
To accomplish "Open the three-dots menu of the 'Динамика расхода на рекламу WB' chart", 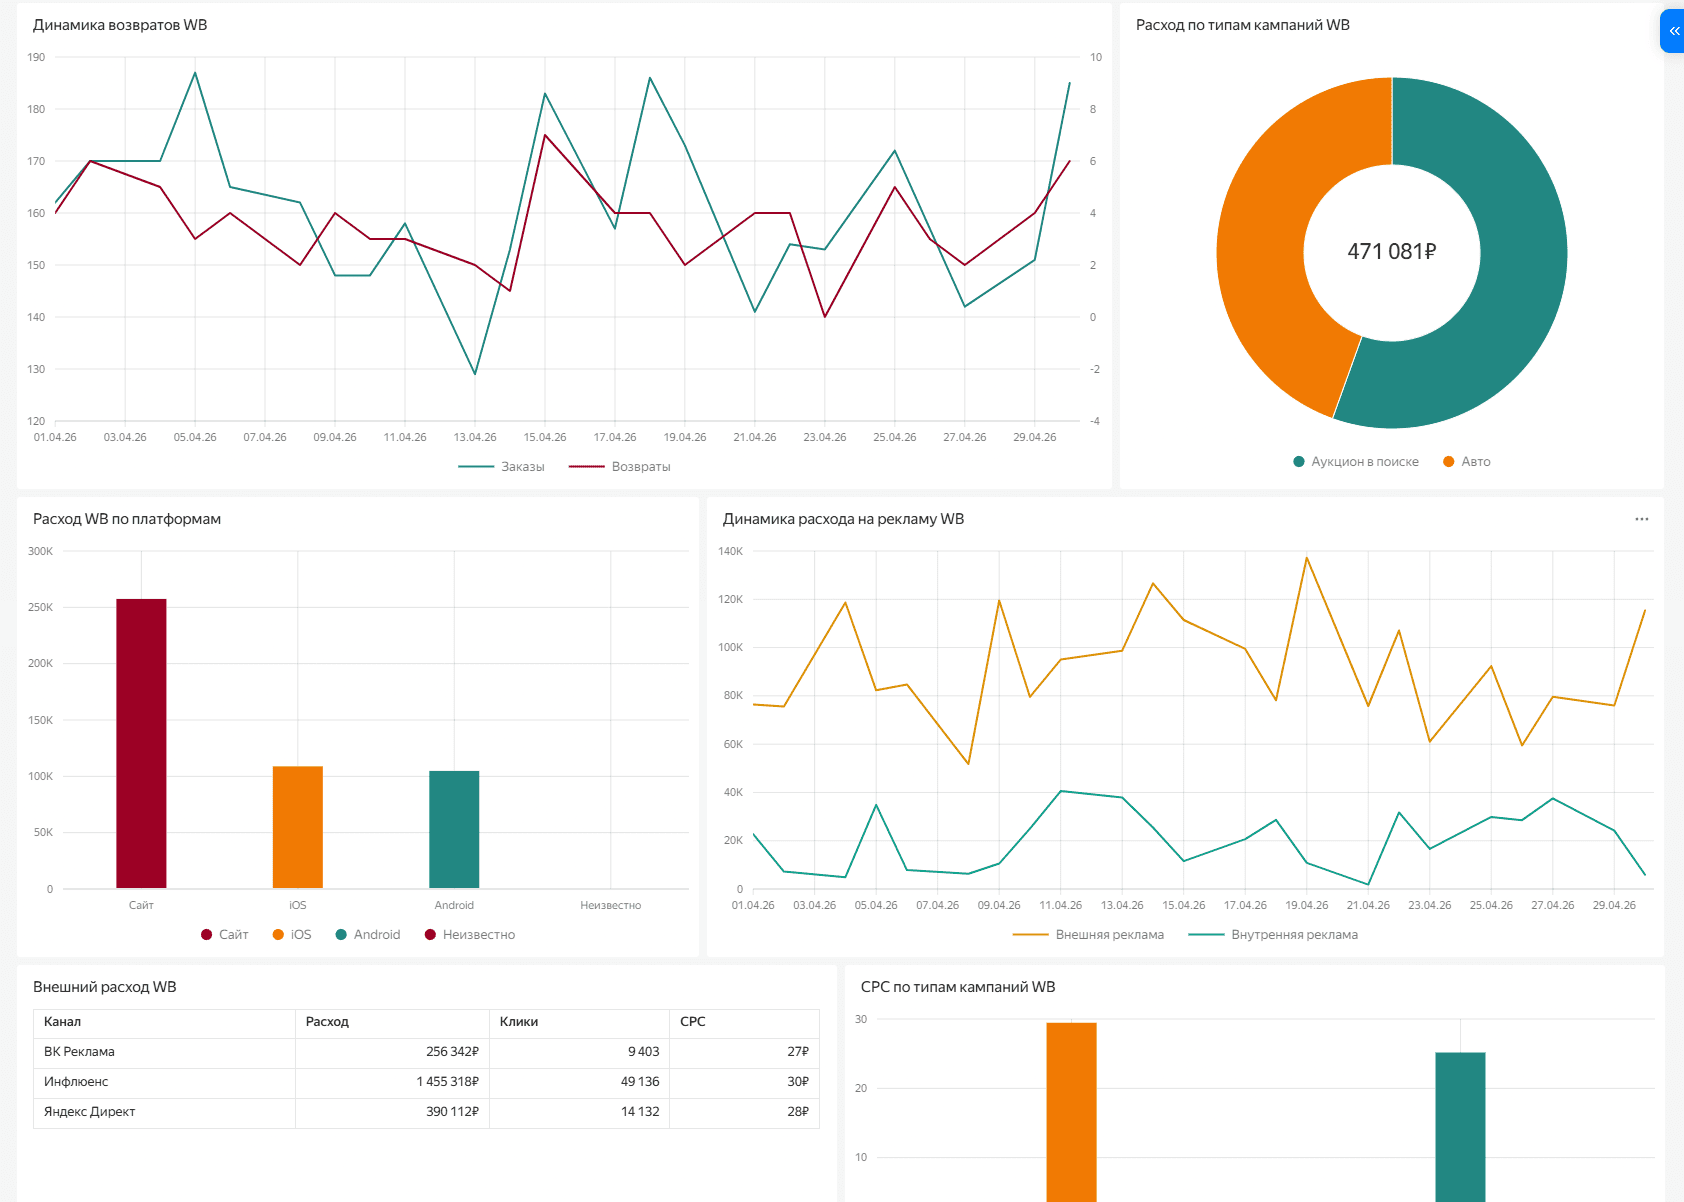I will click(x=1642, y=519).
